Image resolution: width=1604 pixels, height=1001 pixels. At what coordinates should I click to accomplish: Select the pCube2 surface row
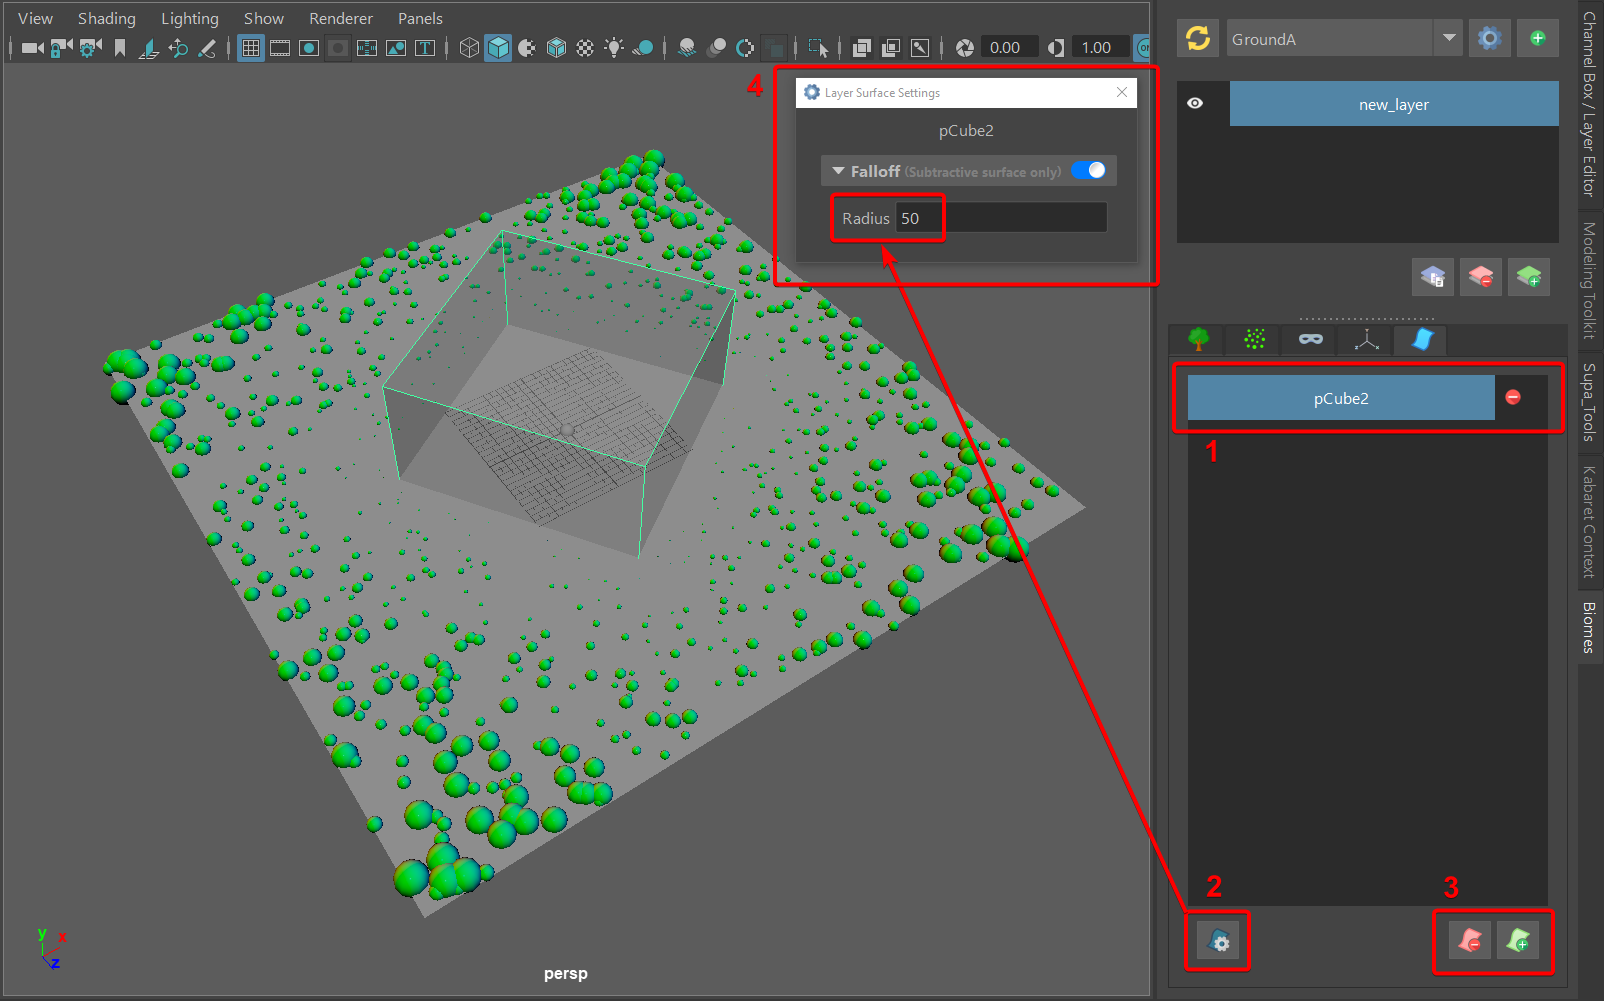tap(1341, 398)
